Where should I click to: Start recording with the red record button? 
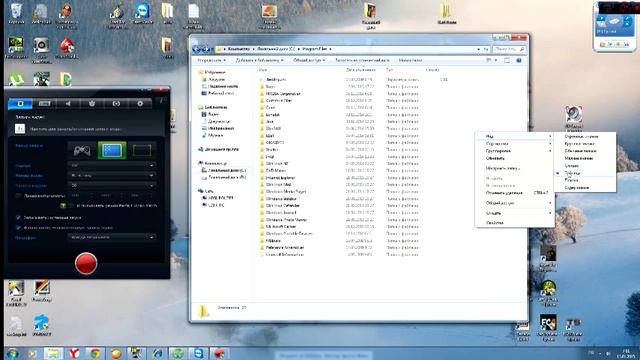[86, 263]
